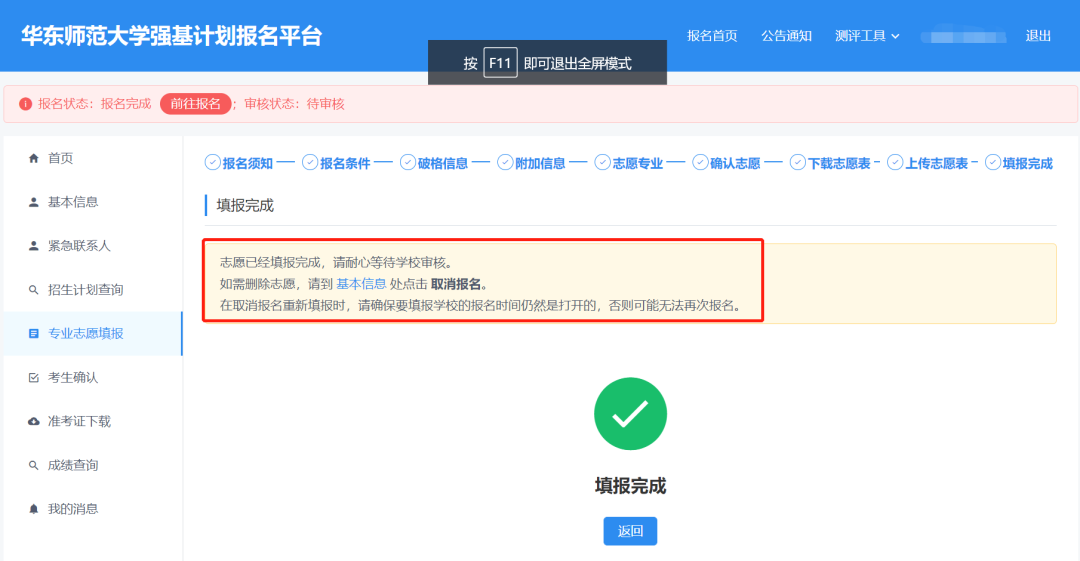Click the person icon beside 基本信息
This screenshot has width=1080, height=561.
[33, 202]
